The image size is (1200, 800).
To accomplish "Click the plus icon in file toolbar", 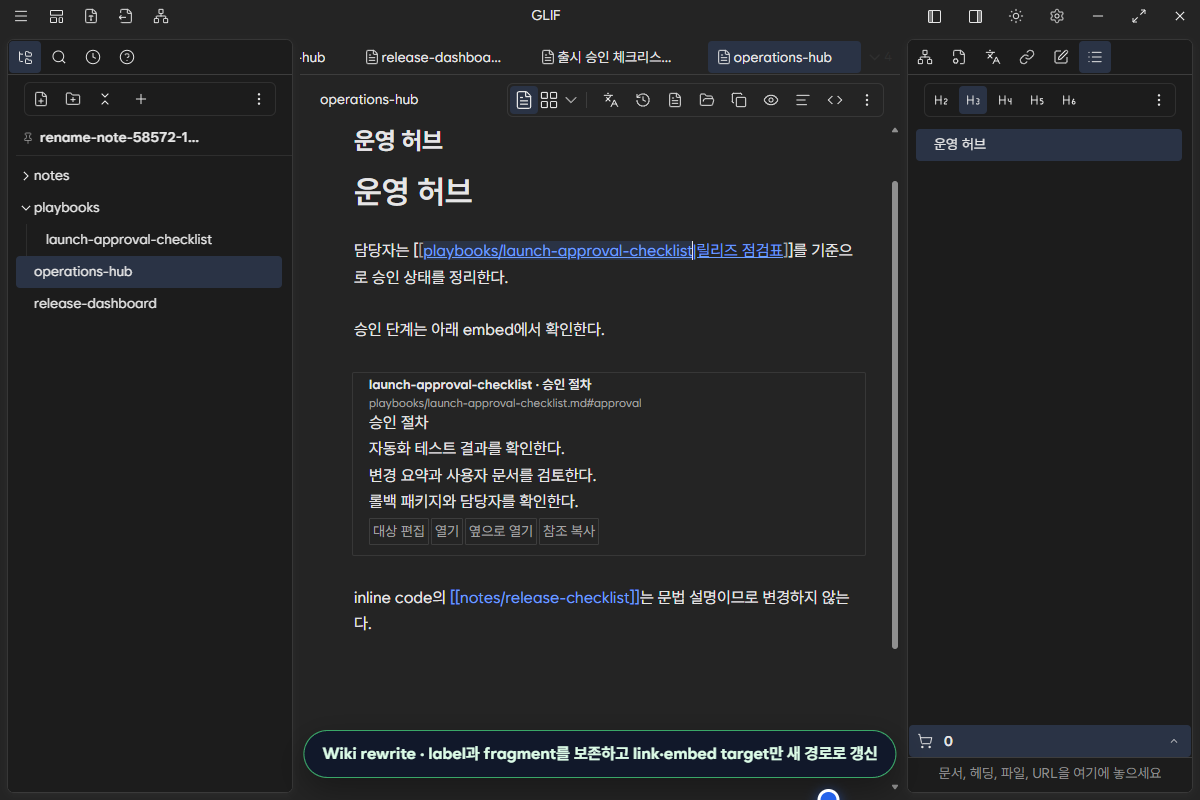I will click(141, 99).
